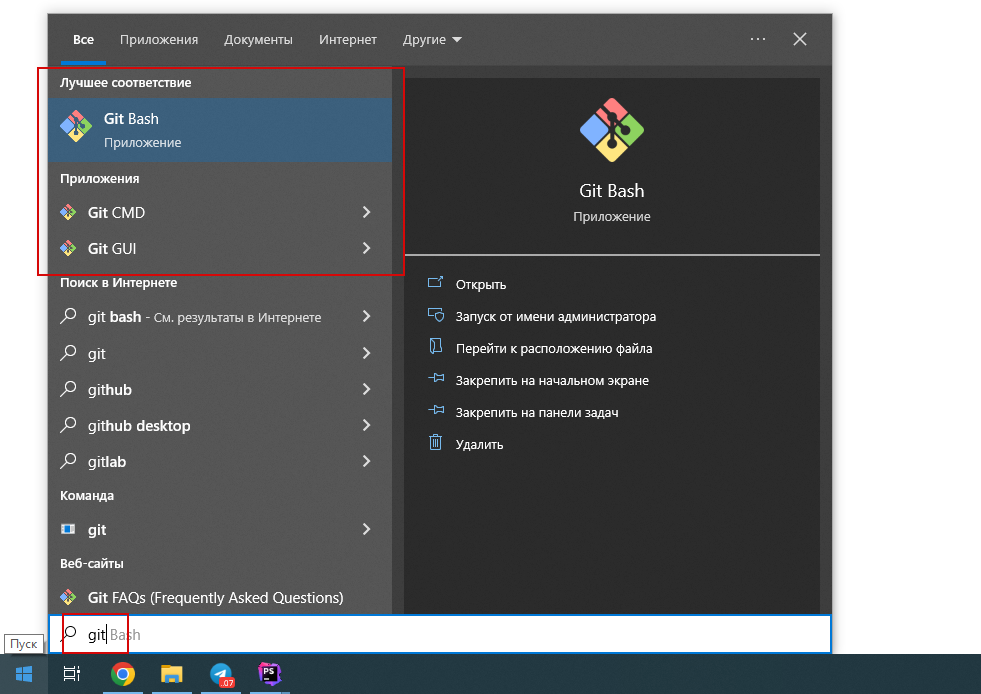Open the three-dots options menu
This screenshot has width=981, height=694.
click(x=758, y=39)
